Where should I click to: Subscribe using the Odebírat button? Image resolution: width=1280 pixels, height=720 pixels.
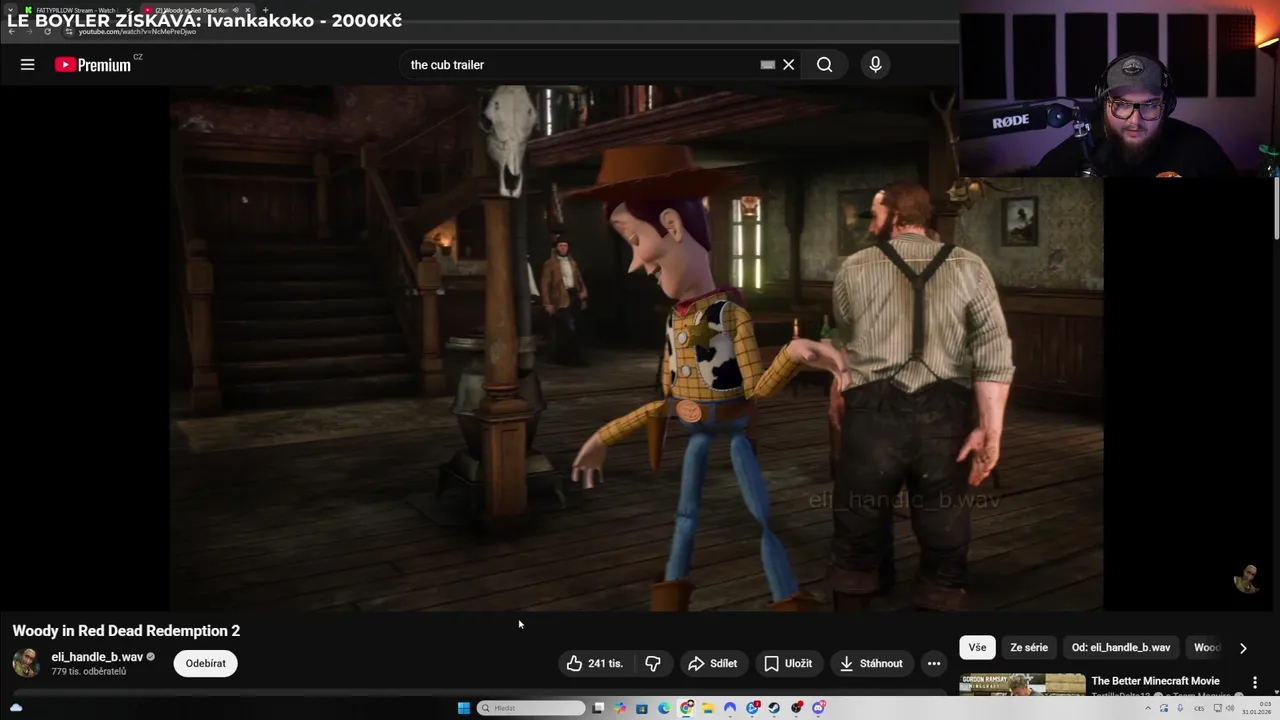(205, 663)
